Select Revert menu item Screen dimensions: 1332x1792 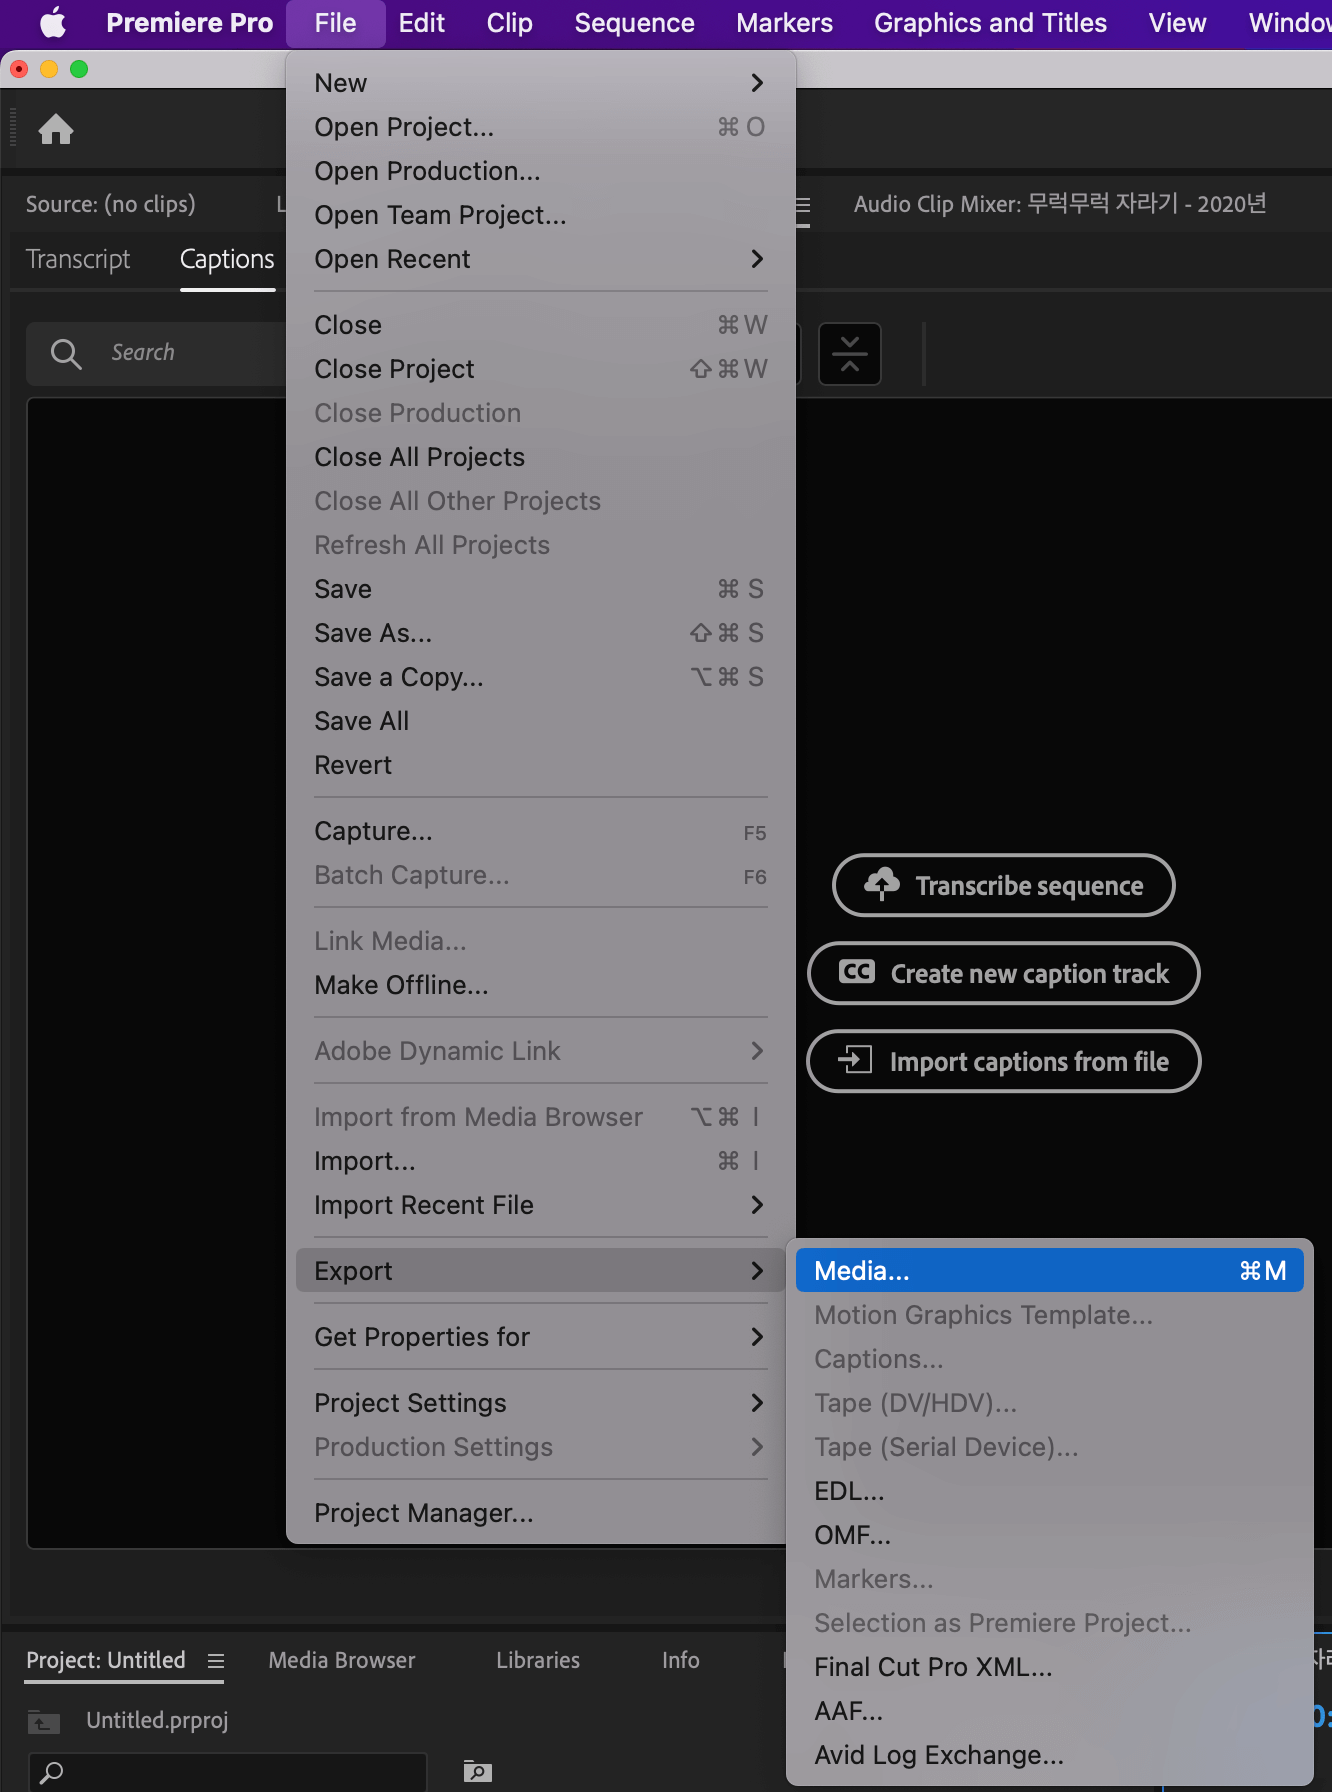coord(540,765)
